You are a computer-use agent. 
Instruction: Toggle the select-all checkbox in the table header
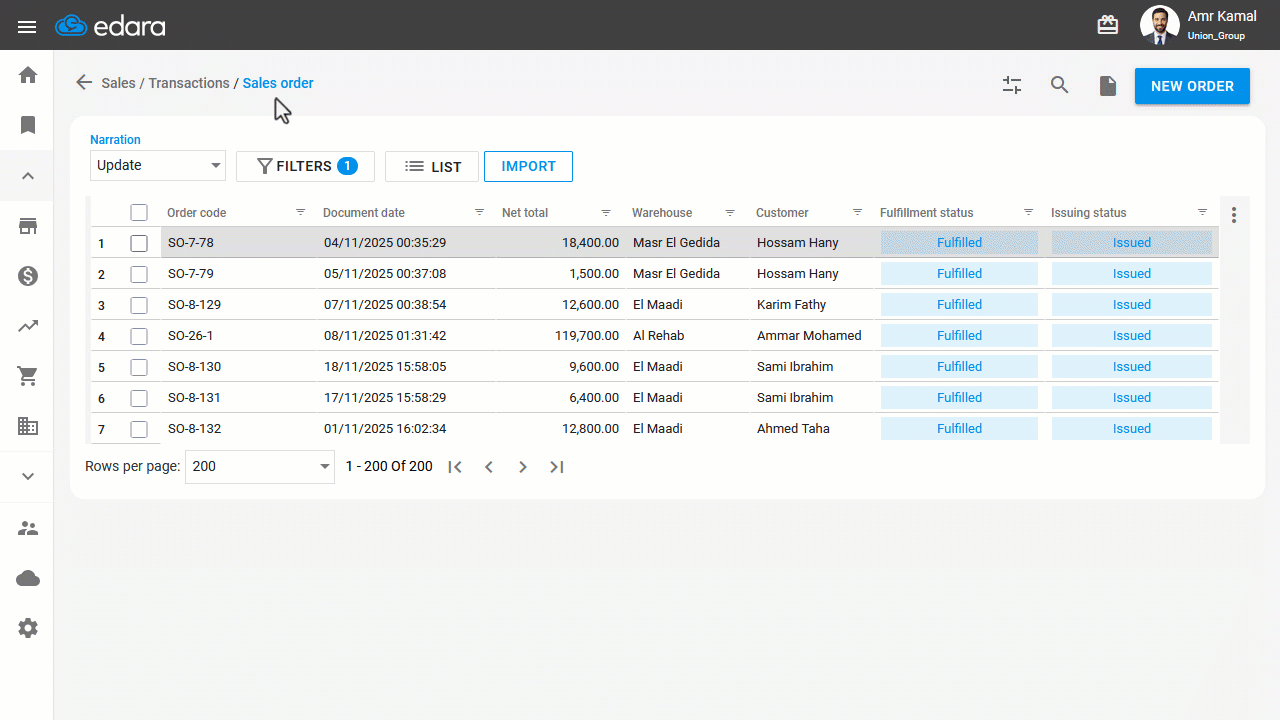pyautogui.click(x=139, y=213)
